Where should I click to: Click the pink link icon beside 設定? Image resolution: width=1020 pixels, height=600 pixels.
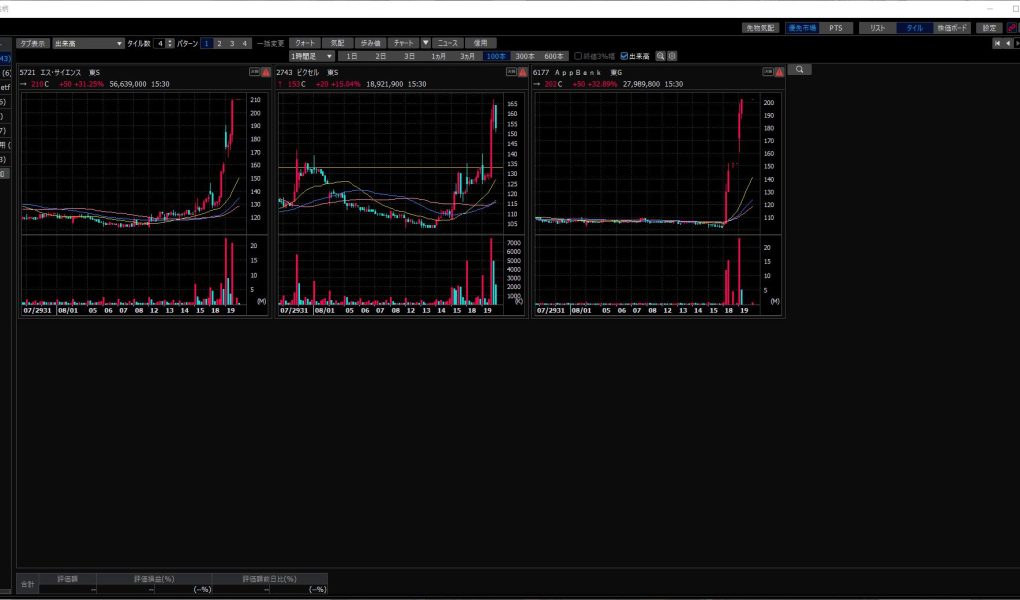pyautogui.click(x=1012, y=28)
